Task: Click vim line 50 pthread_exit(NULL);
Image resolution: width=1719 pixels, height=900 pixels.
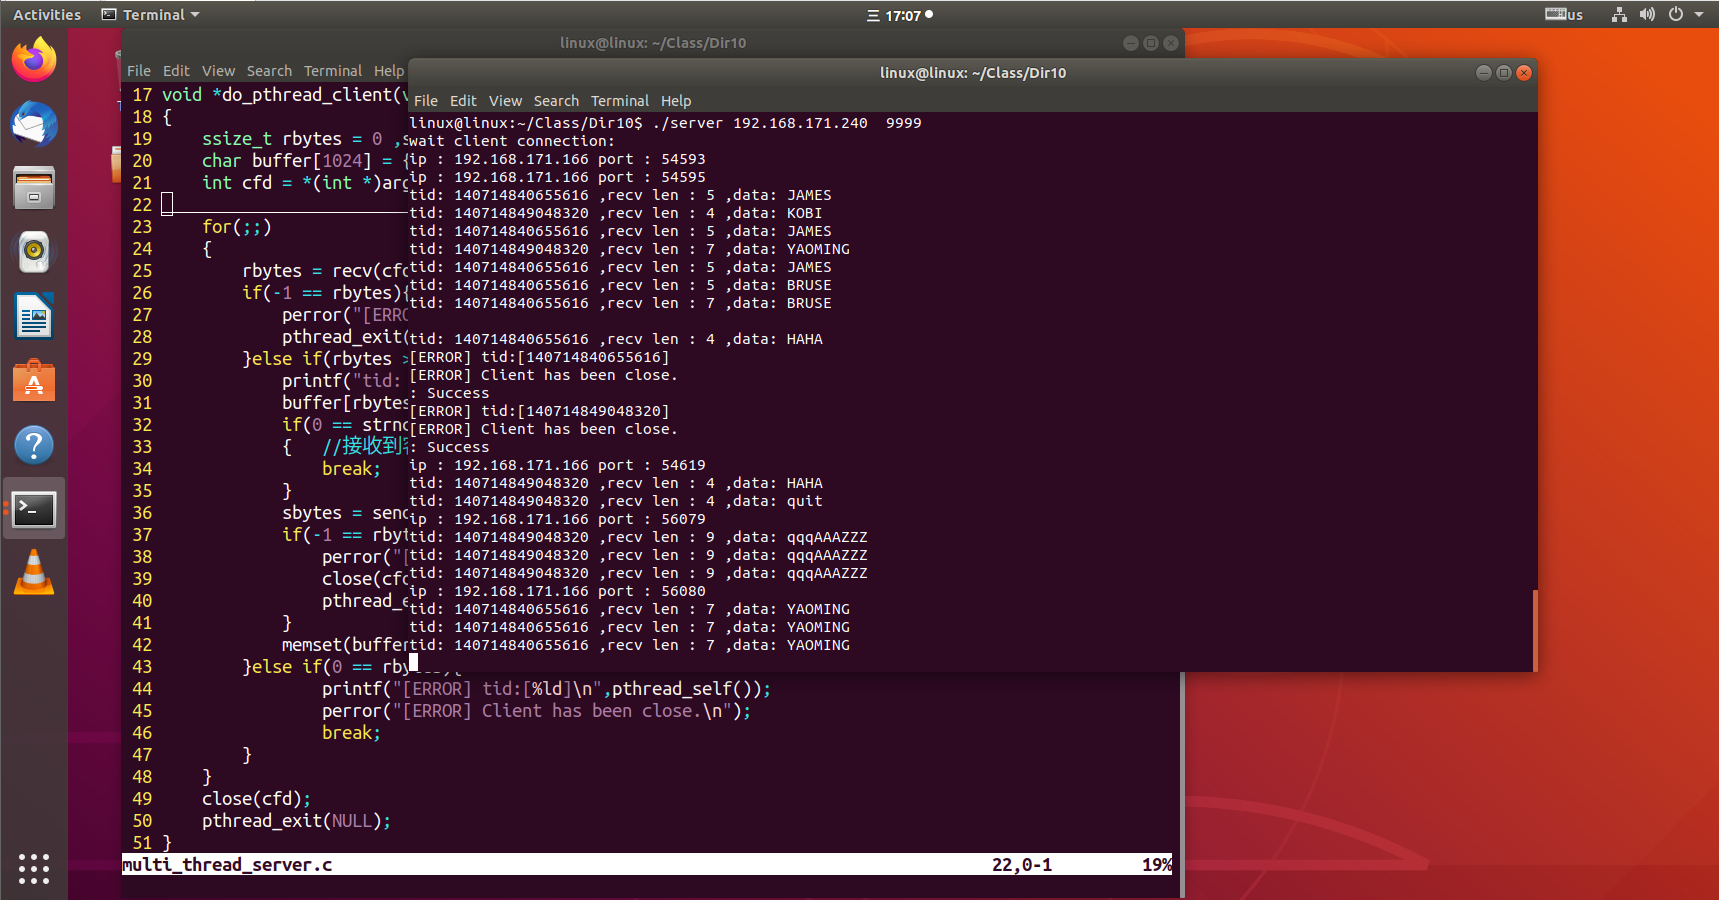Action: click(296, 821)
